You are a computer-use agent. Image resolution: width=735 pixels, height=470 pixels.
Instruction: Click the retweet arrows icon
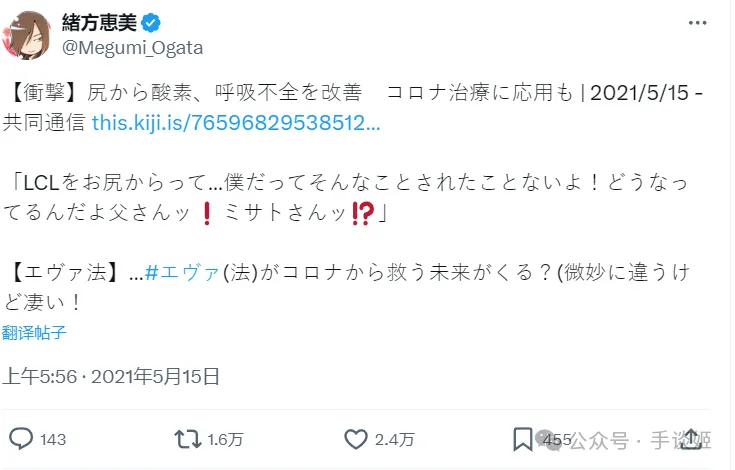(186, 438)
